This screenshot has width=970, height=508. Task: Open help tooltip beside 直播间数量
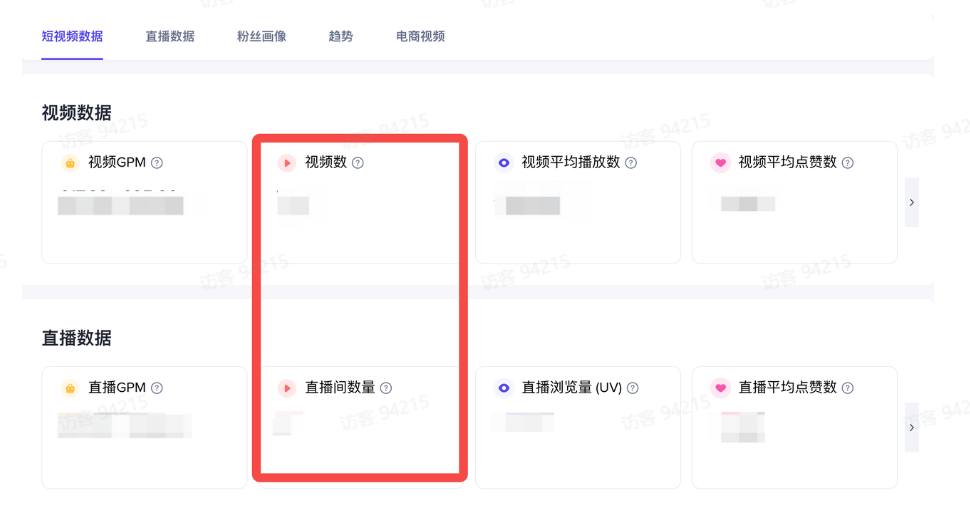pos(386,388)
